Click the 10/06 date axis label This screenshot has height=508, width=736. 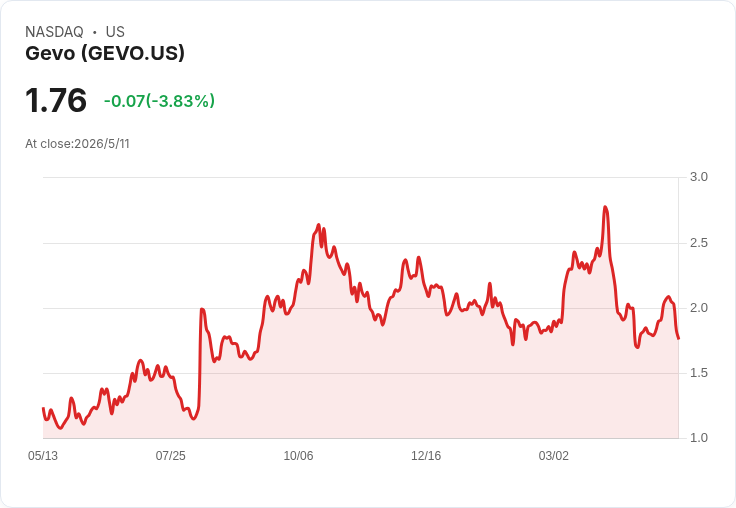[298, 455]
